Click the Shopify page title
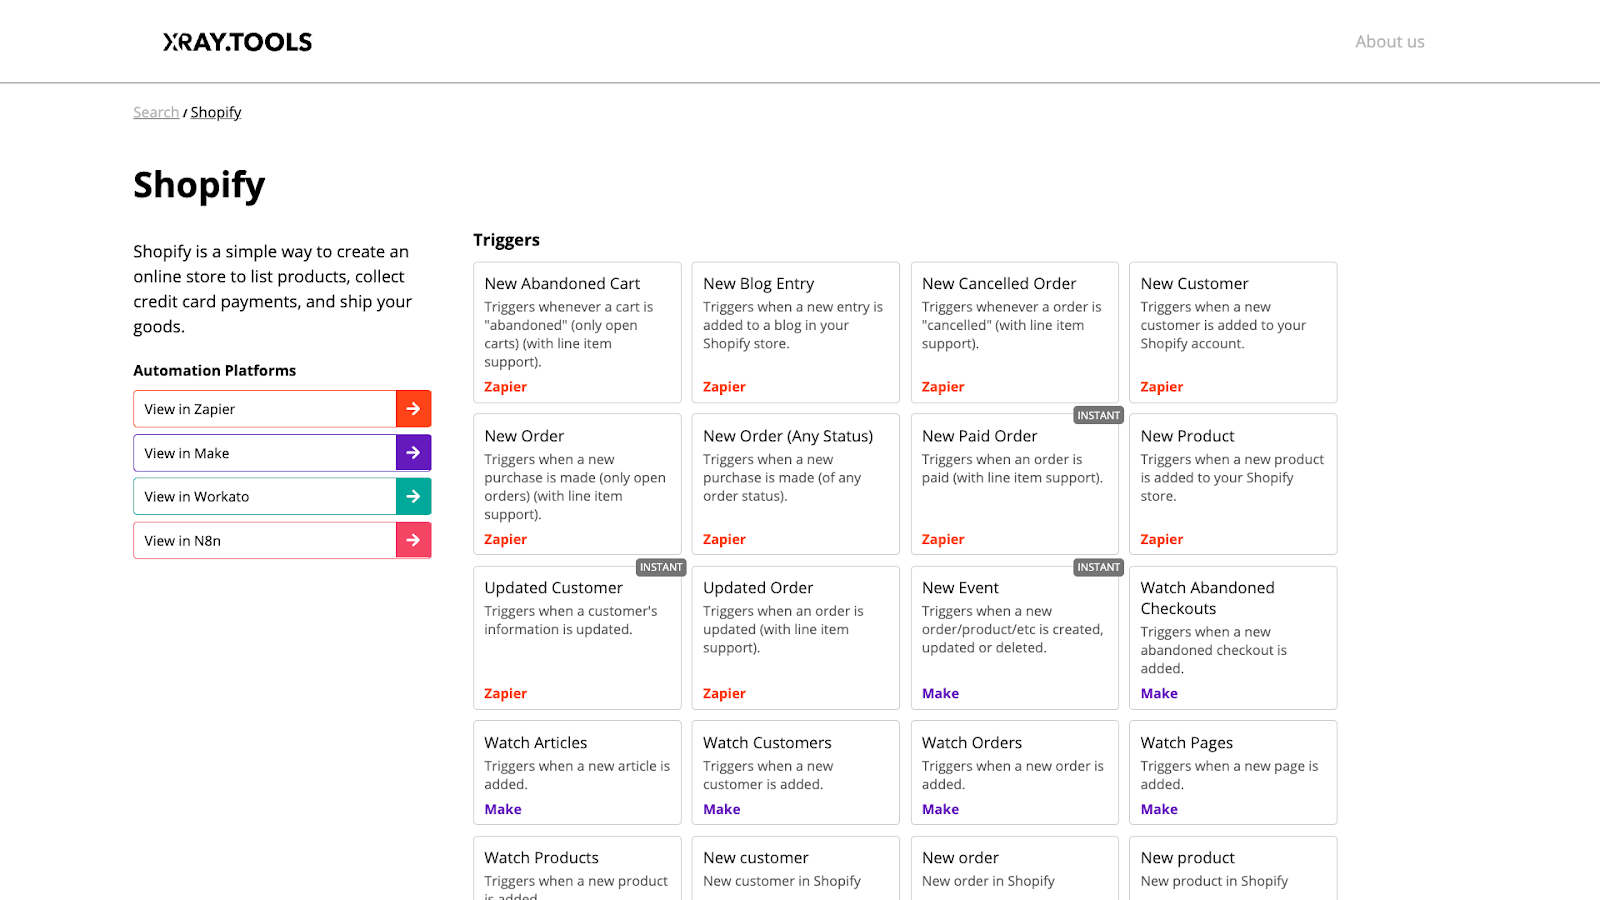The height and width of the screenshot is (900, 1600). click(x=199, y=185)
